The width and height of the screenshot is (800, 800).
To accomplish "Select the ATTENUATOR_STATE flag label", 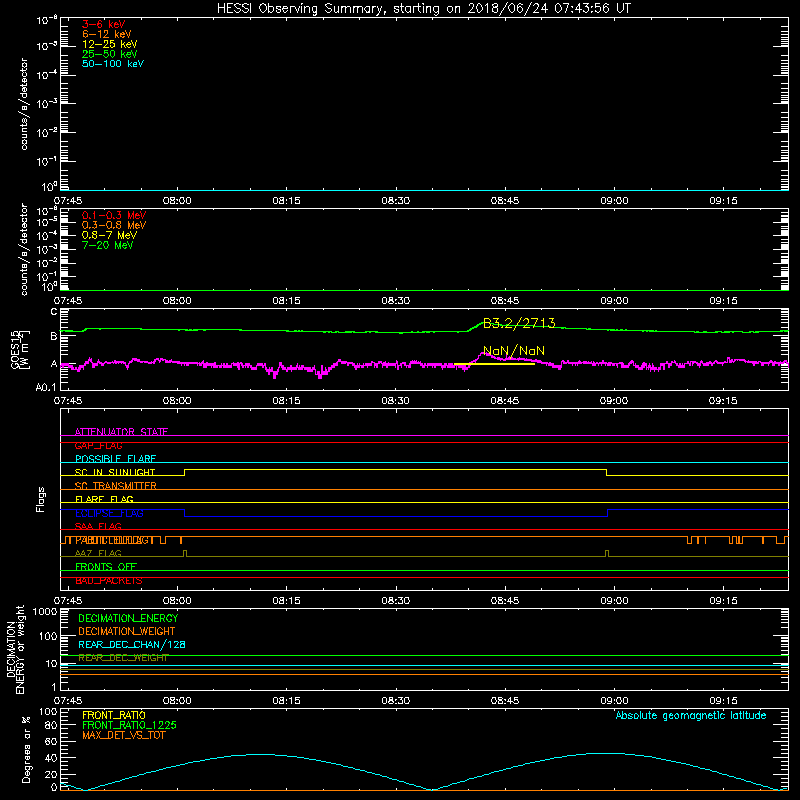I will (121, 432).
